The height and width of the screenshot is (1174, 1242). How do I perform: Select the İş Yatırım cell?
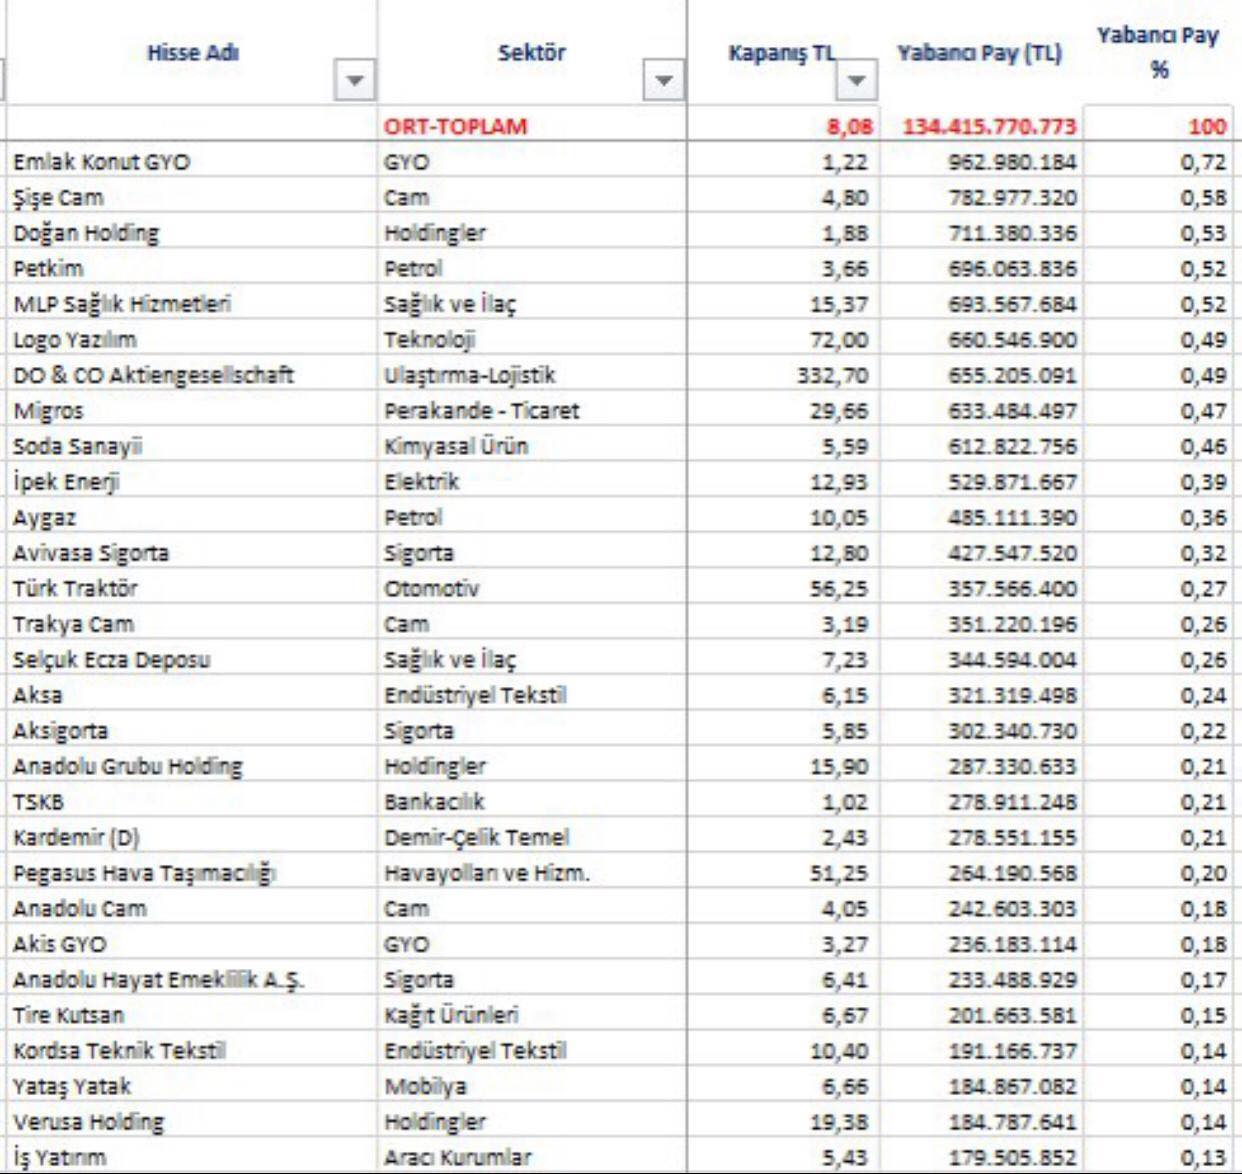pos(192,1157)
